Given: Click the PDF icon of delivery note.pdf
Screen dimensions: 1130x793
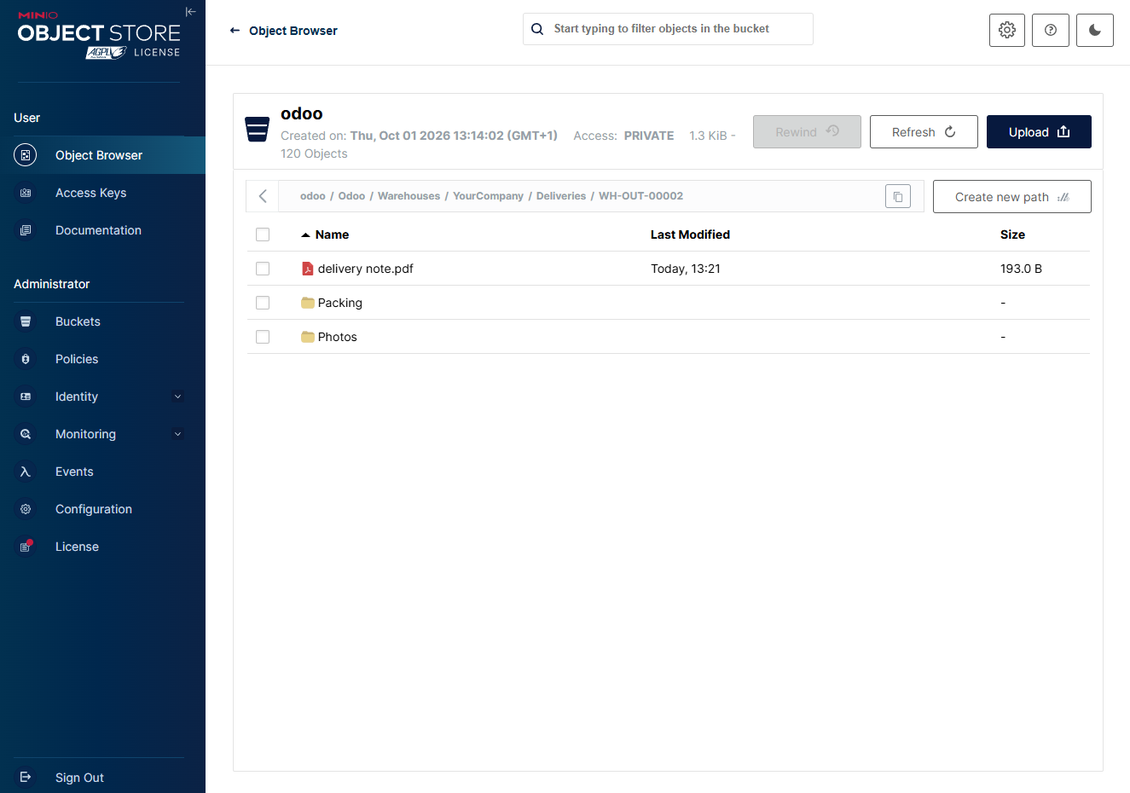Looking at the screenshot, I should click(x=307, y=269).
